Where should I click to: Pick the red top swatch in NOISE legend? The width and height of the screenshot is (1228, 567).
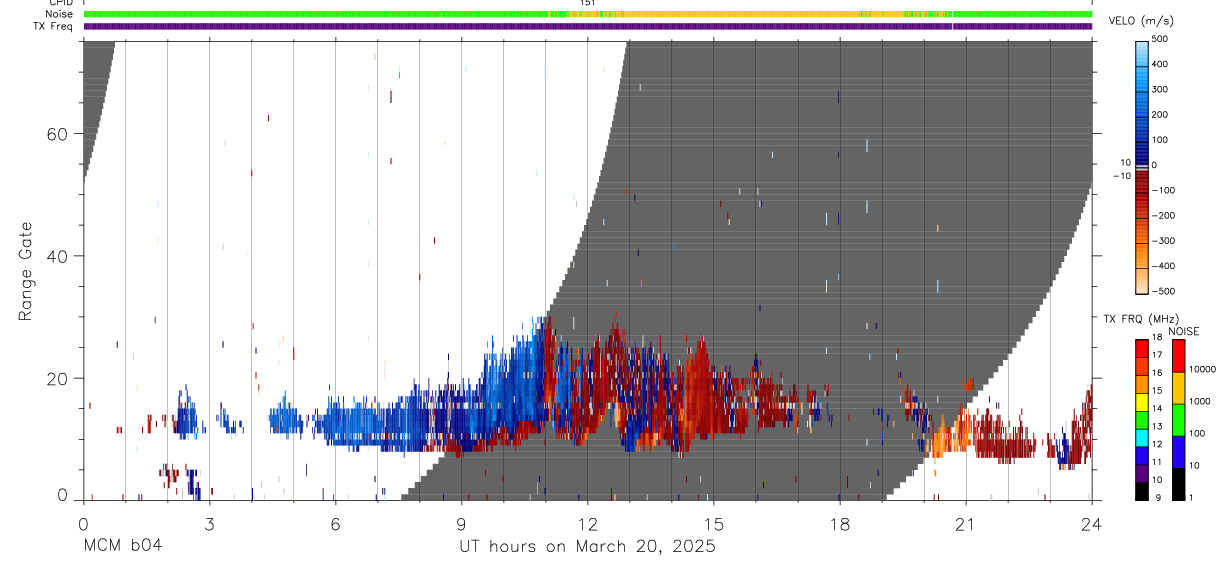[x=1178, y=355]
